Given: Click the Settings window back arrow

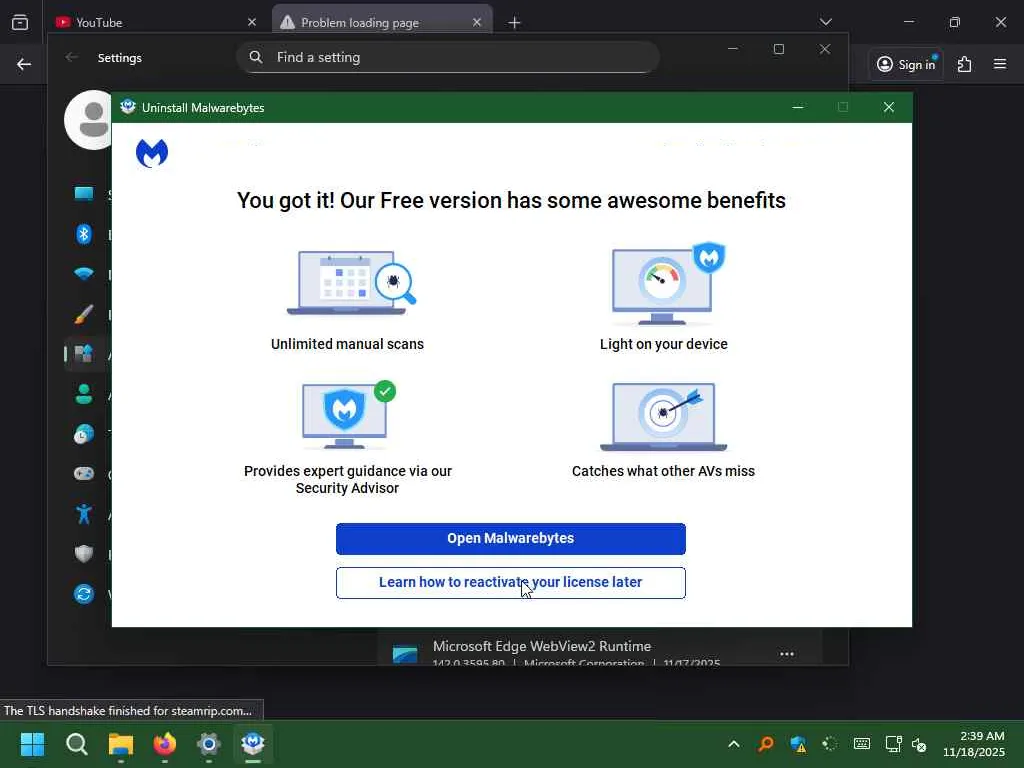Looking at the screenshot, I should [72, 57].
